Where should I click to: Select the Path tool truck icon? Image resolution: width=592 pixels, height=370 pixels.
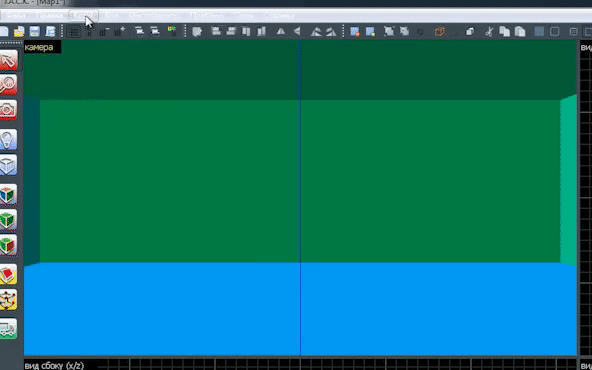(8, 329)
